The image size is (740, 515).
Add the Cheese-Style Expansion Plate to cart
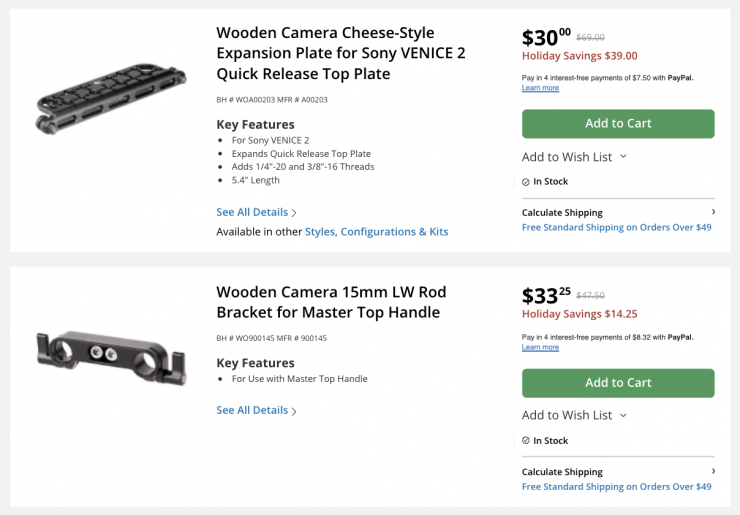(618, 123)
